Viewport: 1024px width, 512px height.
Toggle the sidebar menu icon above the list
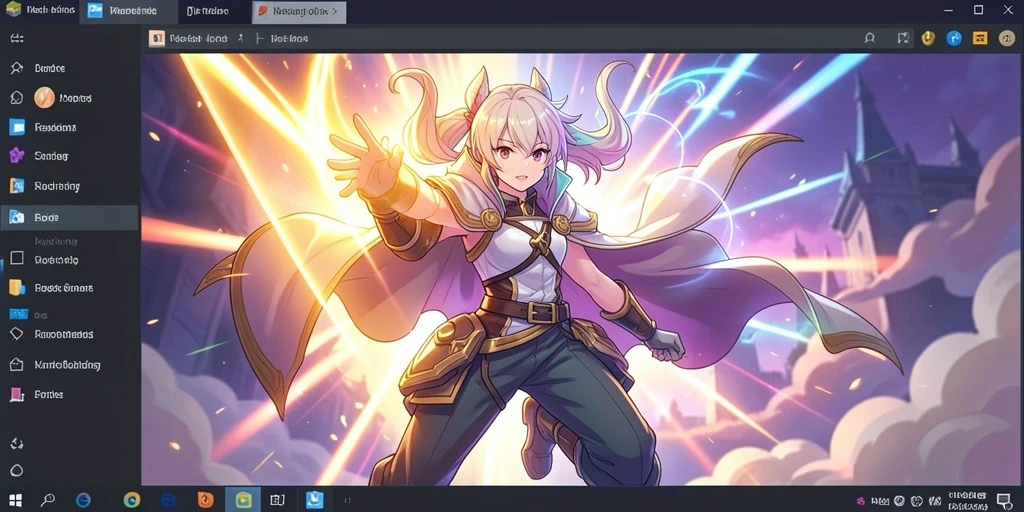tap(17, 39)
